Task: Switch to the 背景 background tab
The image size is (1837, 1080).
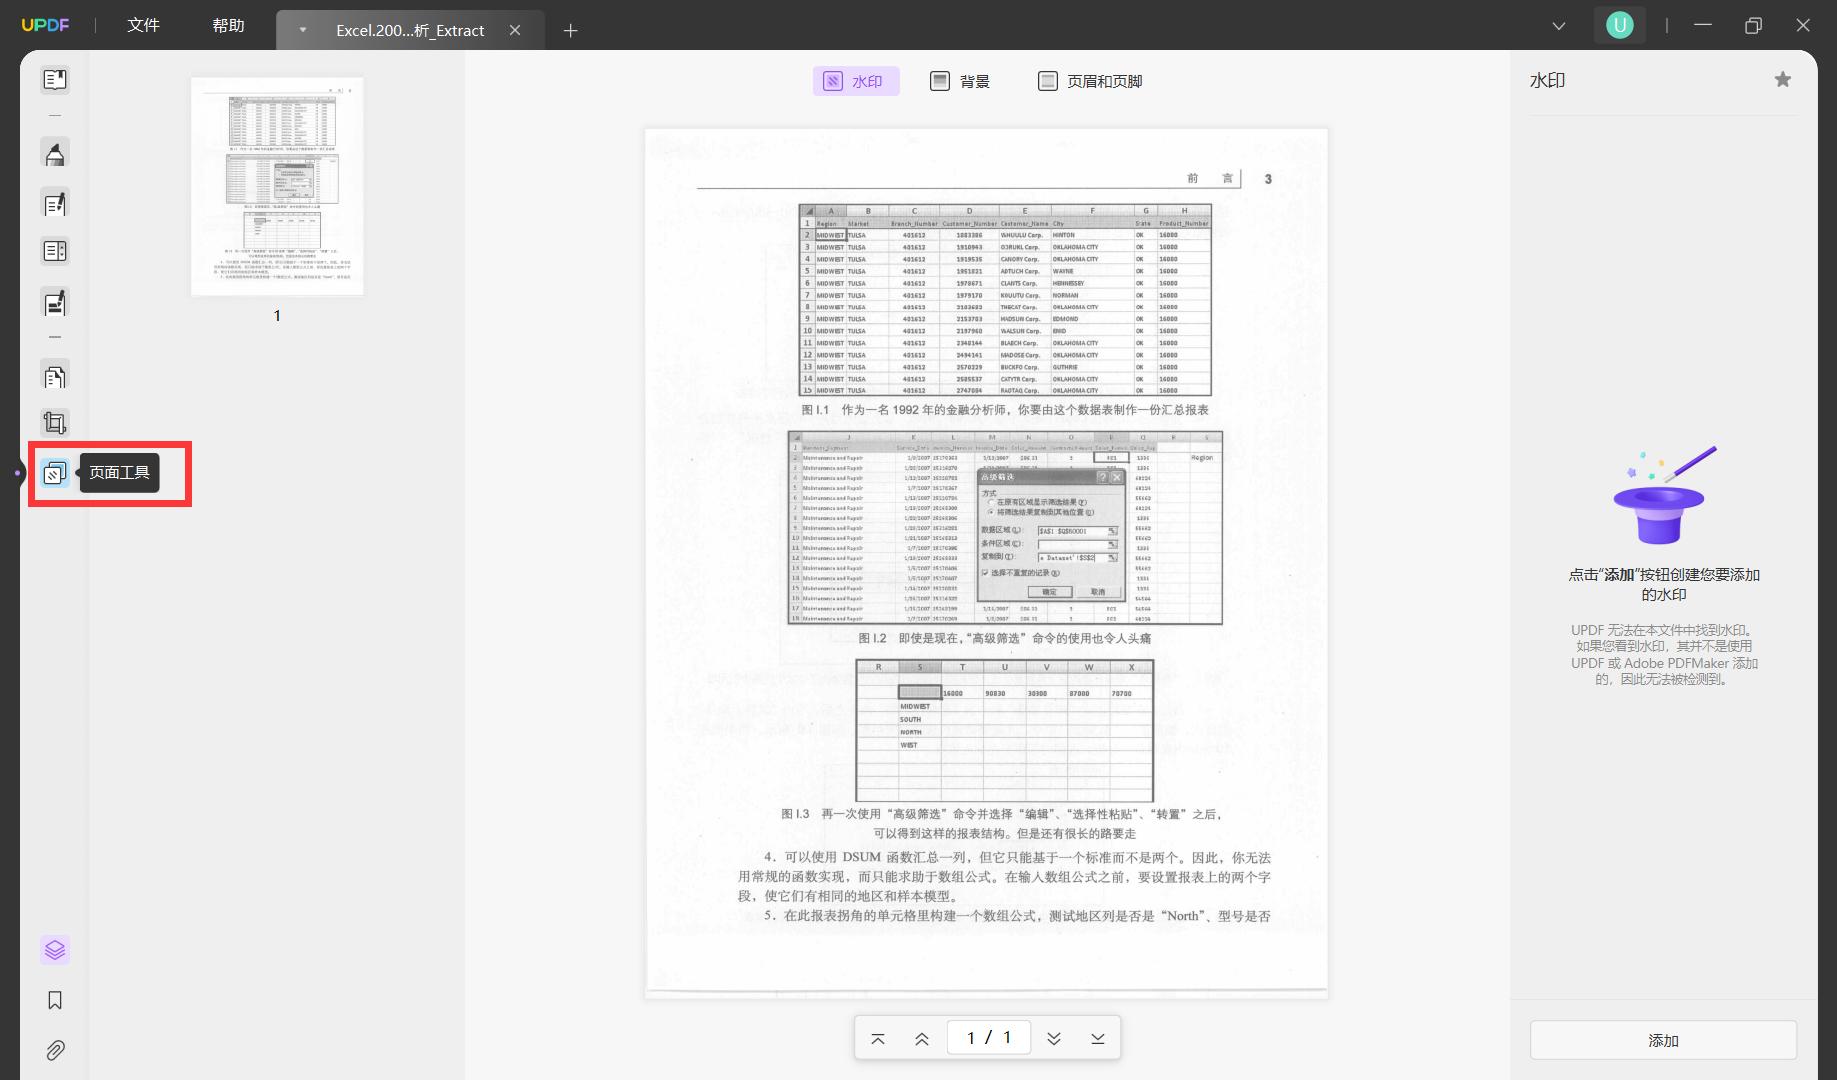Action: point(960,81)
